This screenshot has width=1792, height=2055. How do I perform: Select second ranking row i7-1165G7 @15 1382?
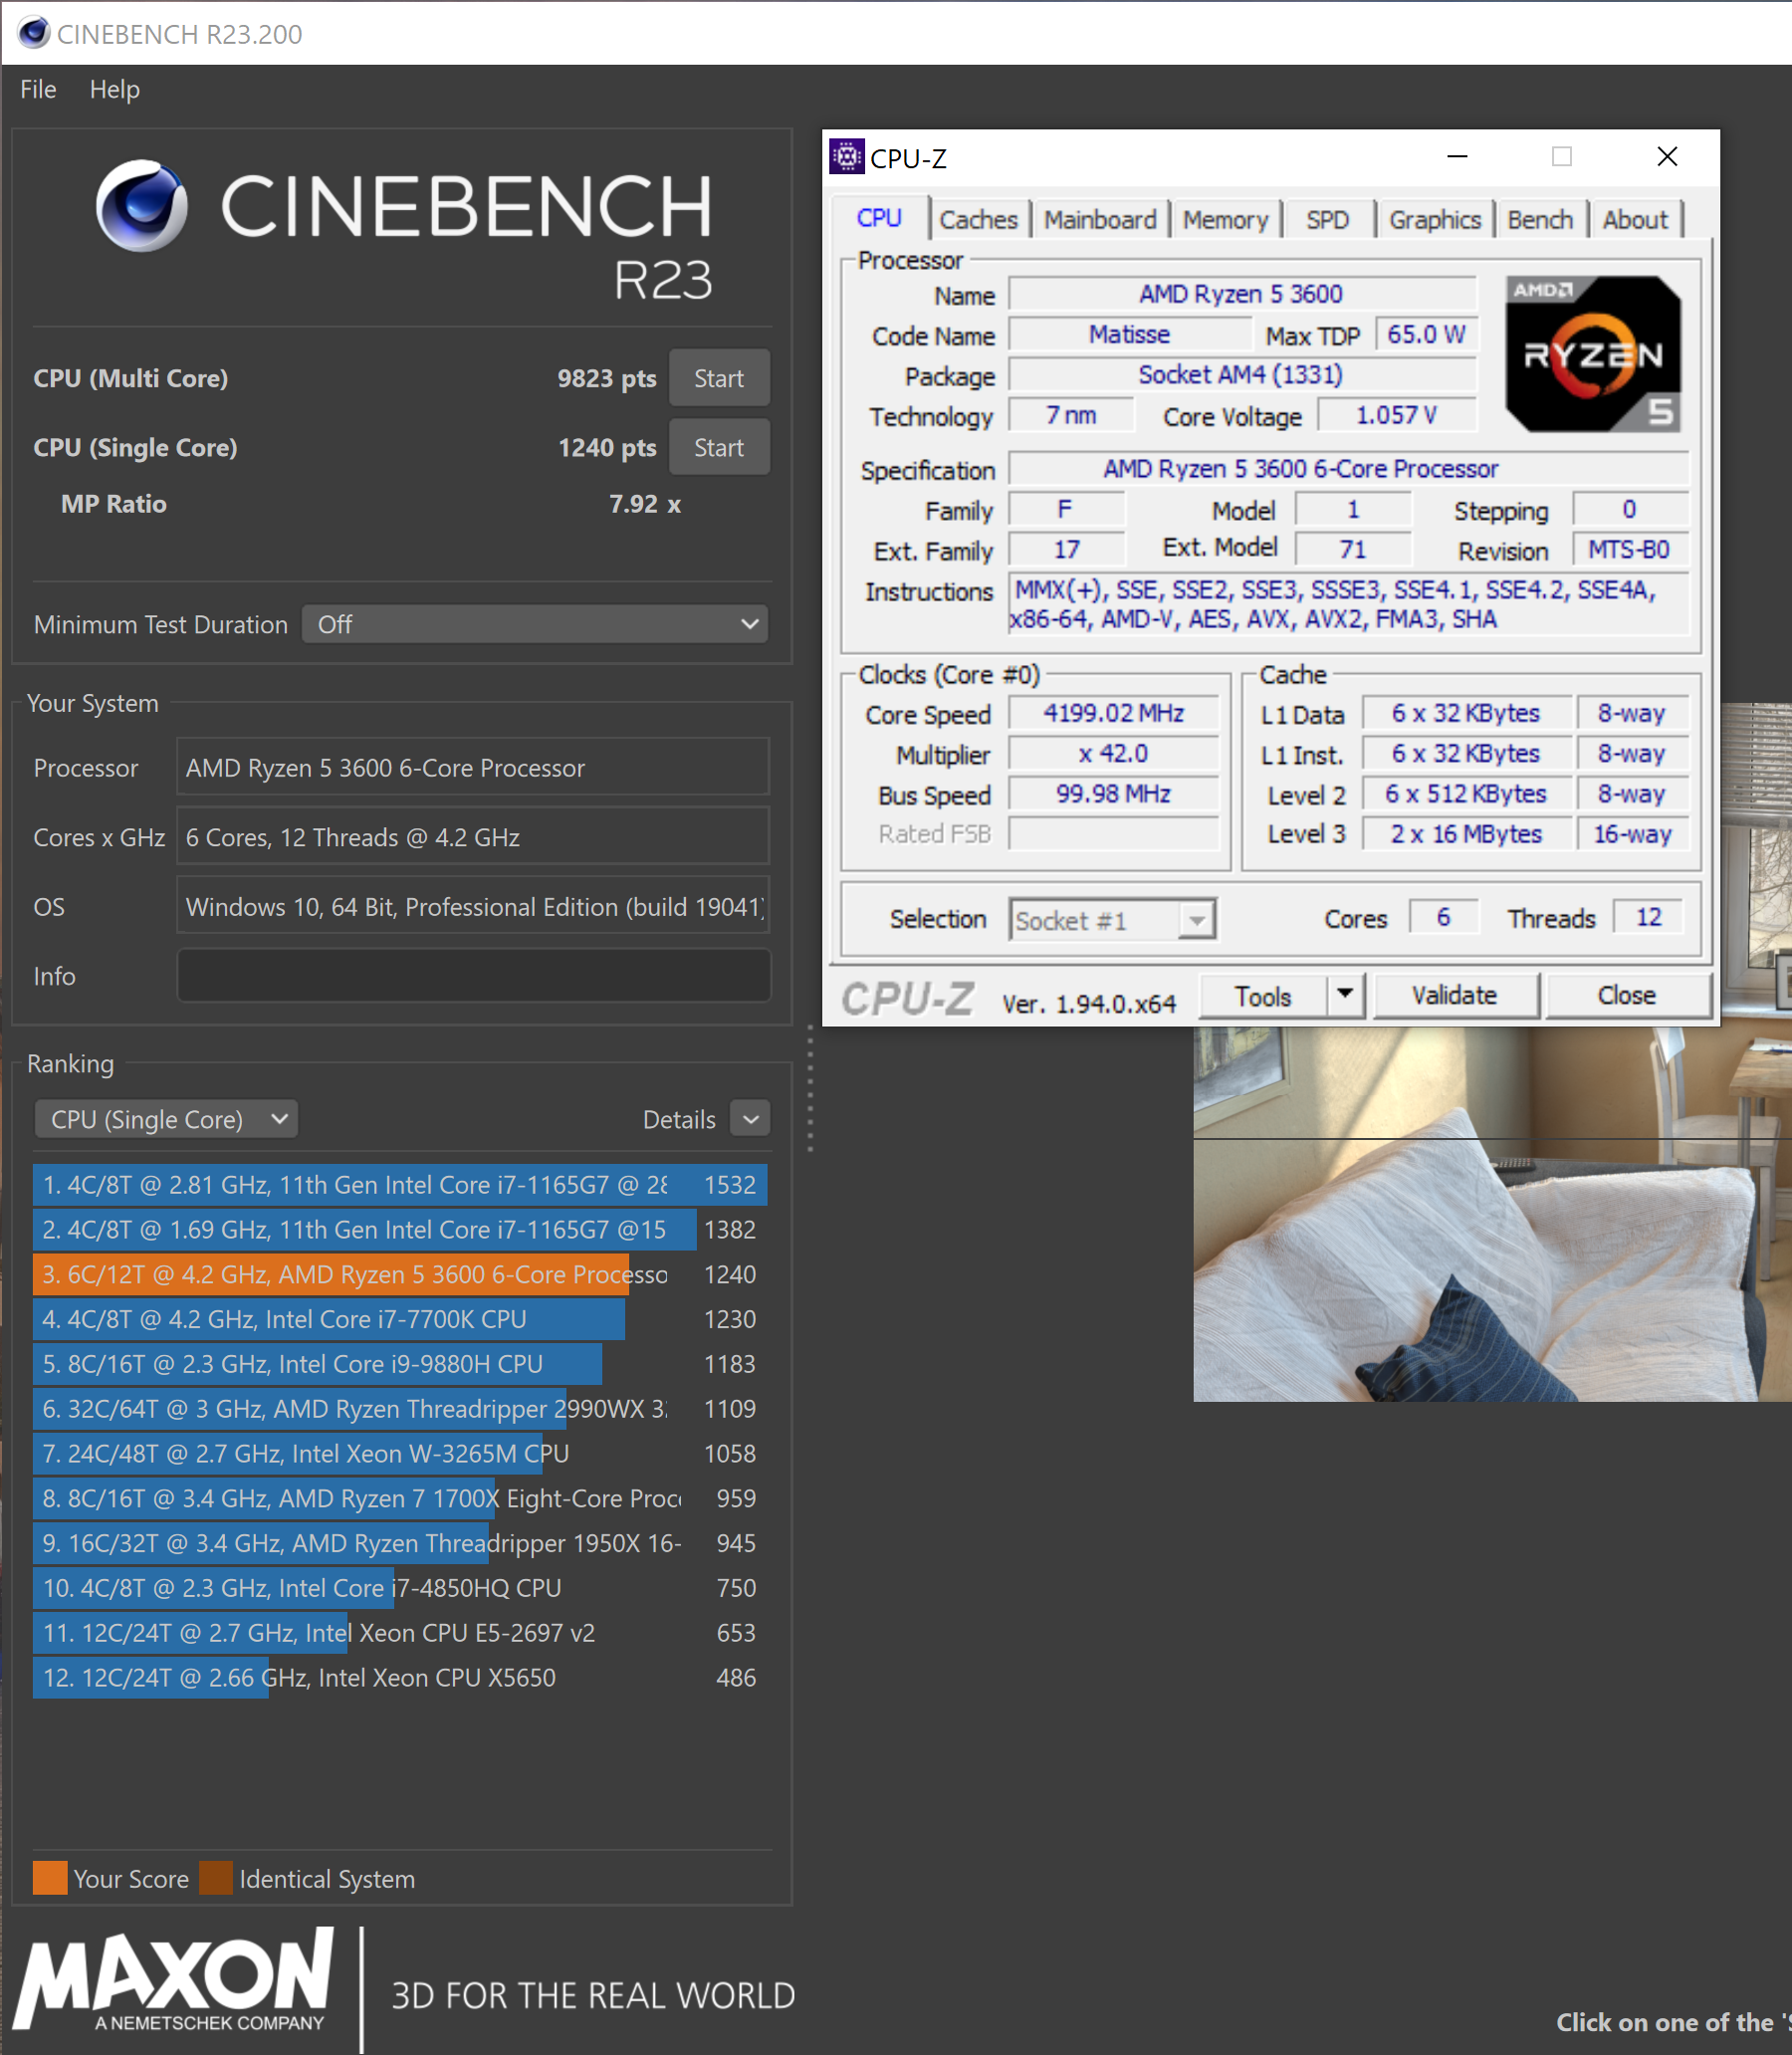click(x=400, y=1230)
